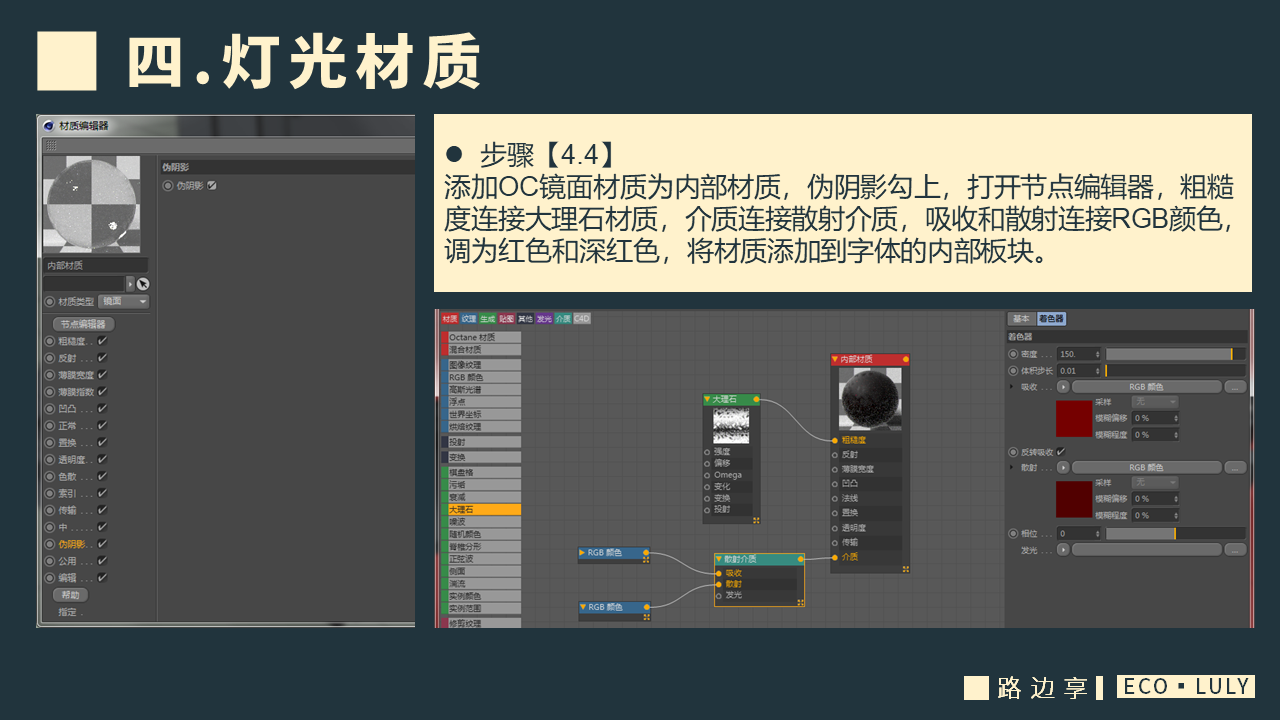Click the resize handle on 大理石 node
The width and height of the screenshot is (1280, 720).
pos(756,520)
